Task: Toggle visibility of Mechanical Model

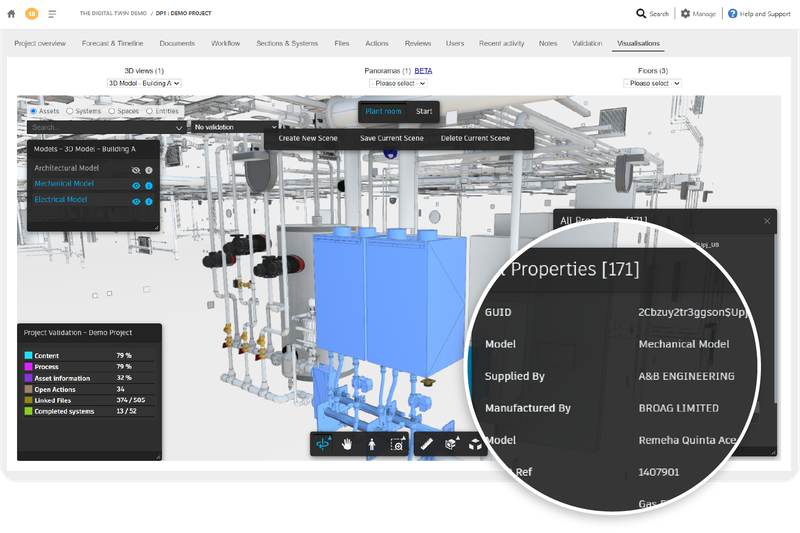Action: tap(136, 186)
